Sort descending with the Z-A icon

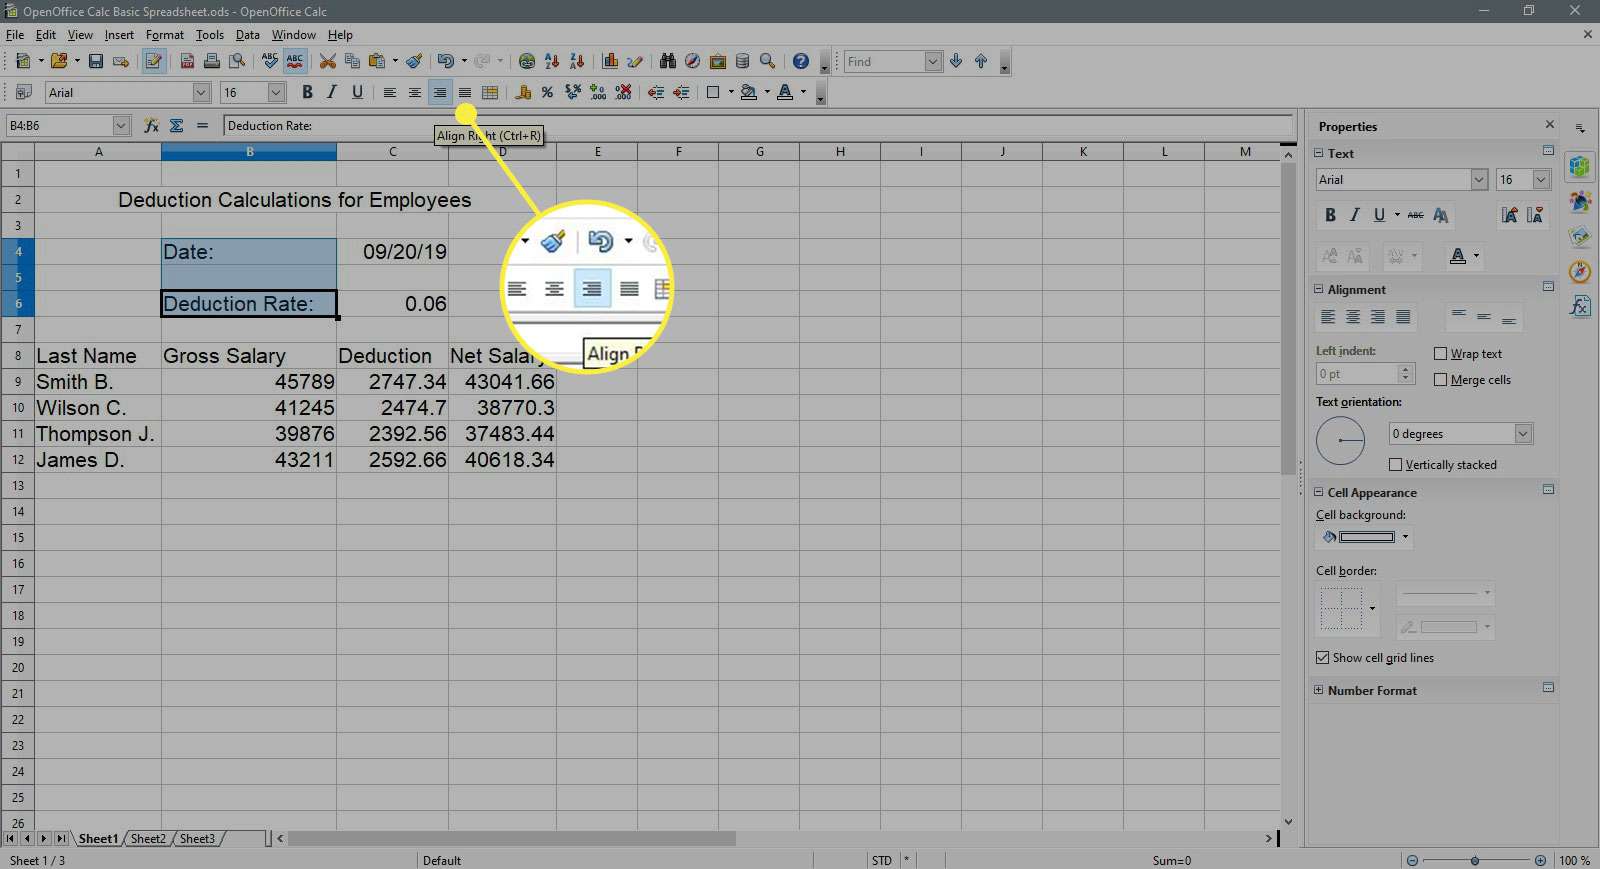(577, 61)
